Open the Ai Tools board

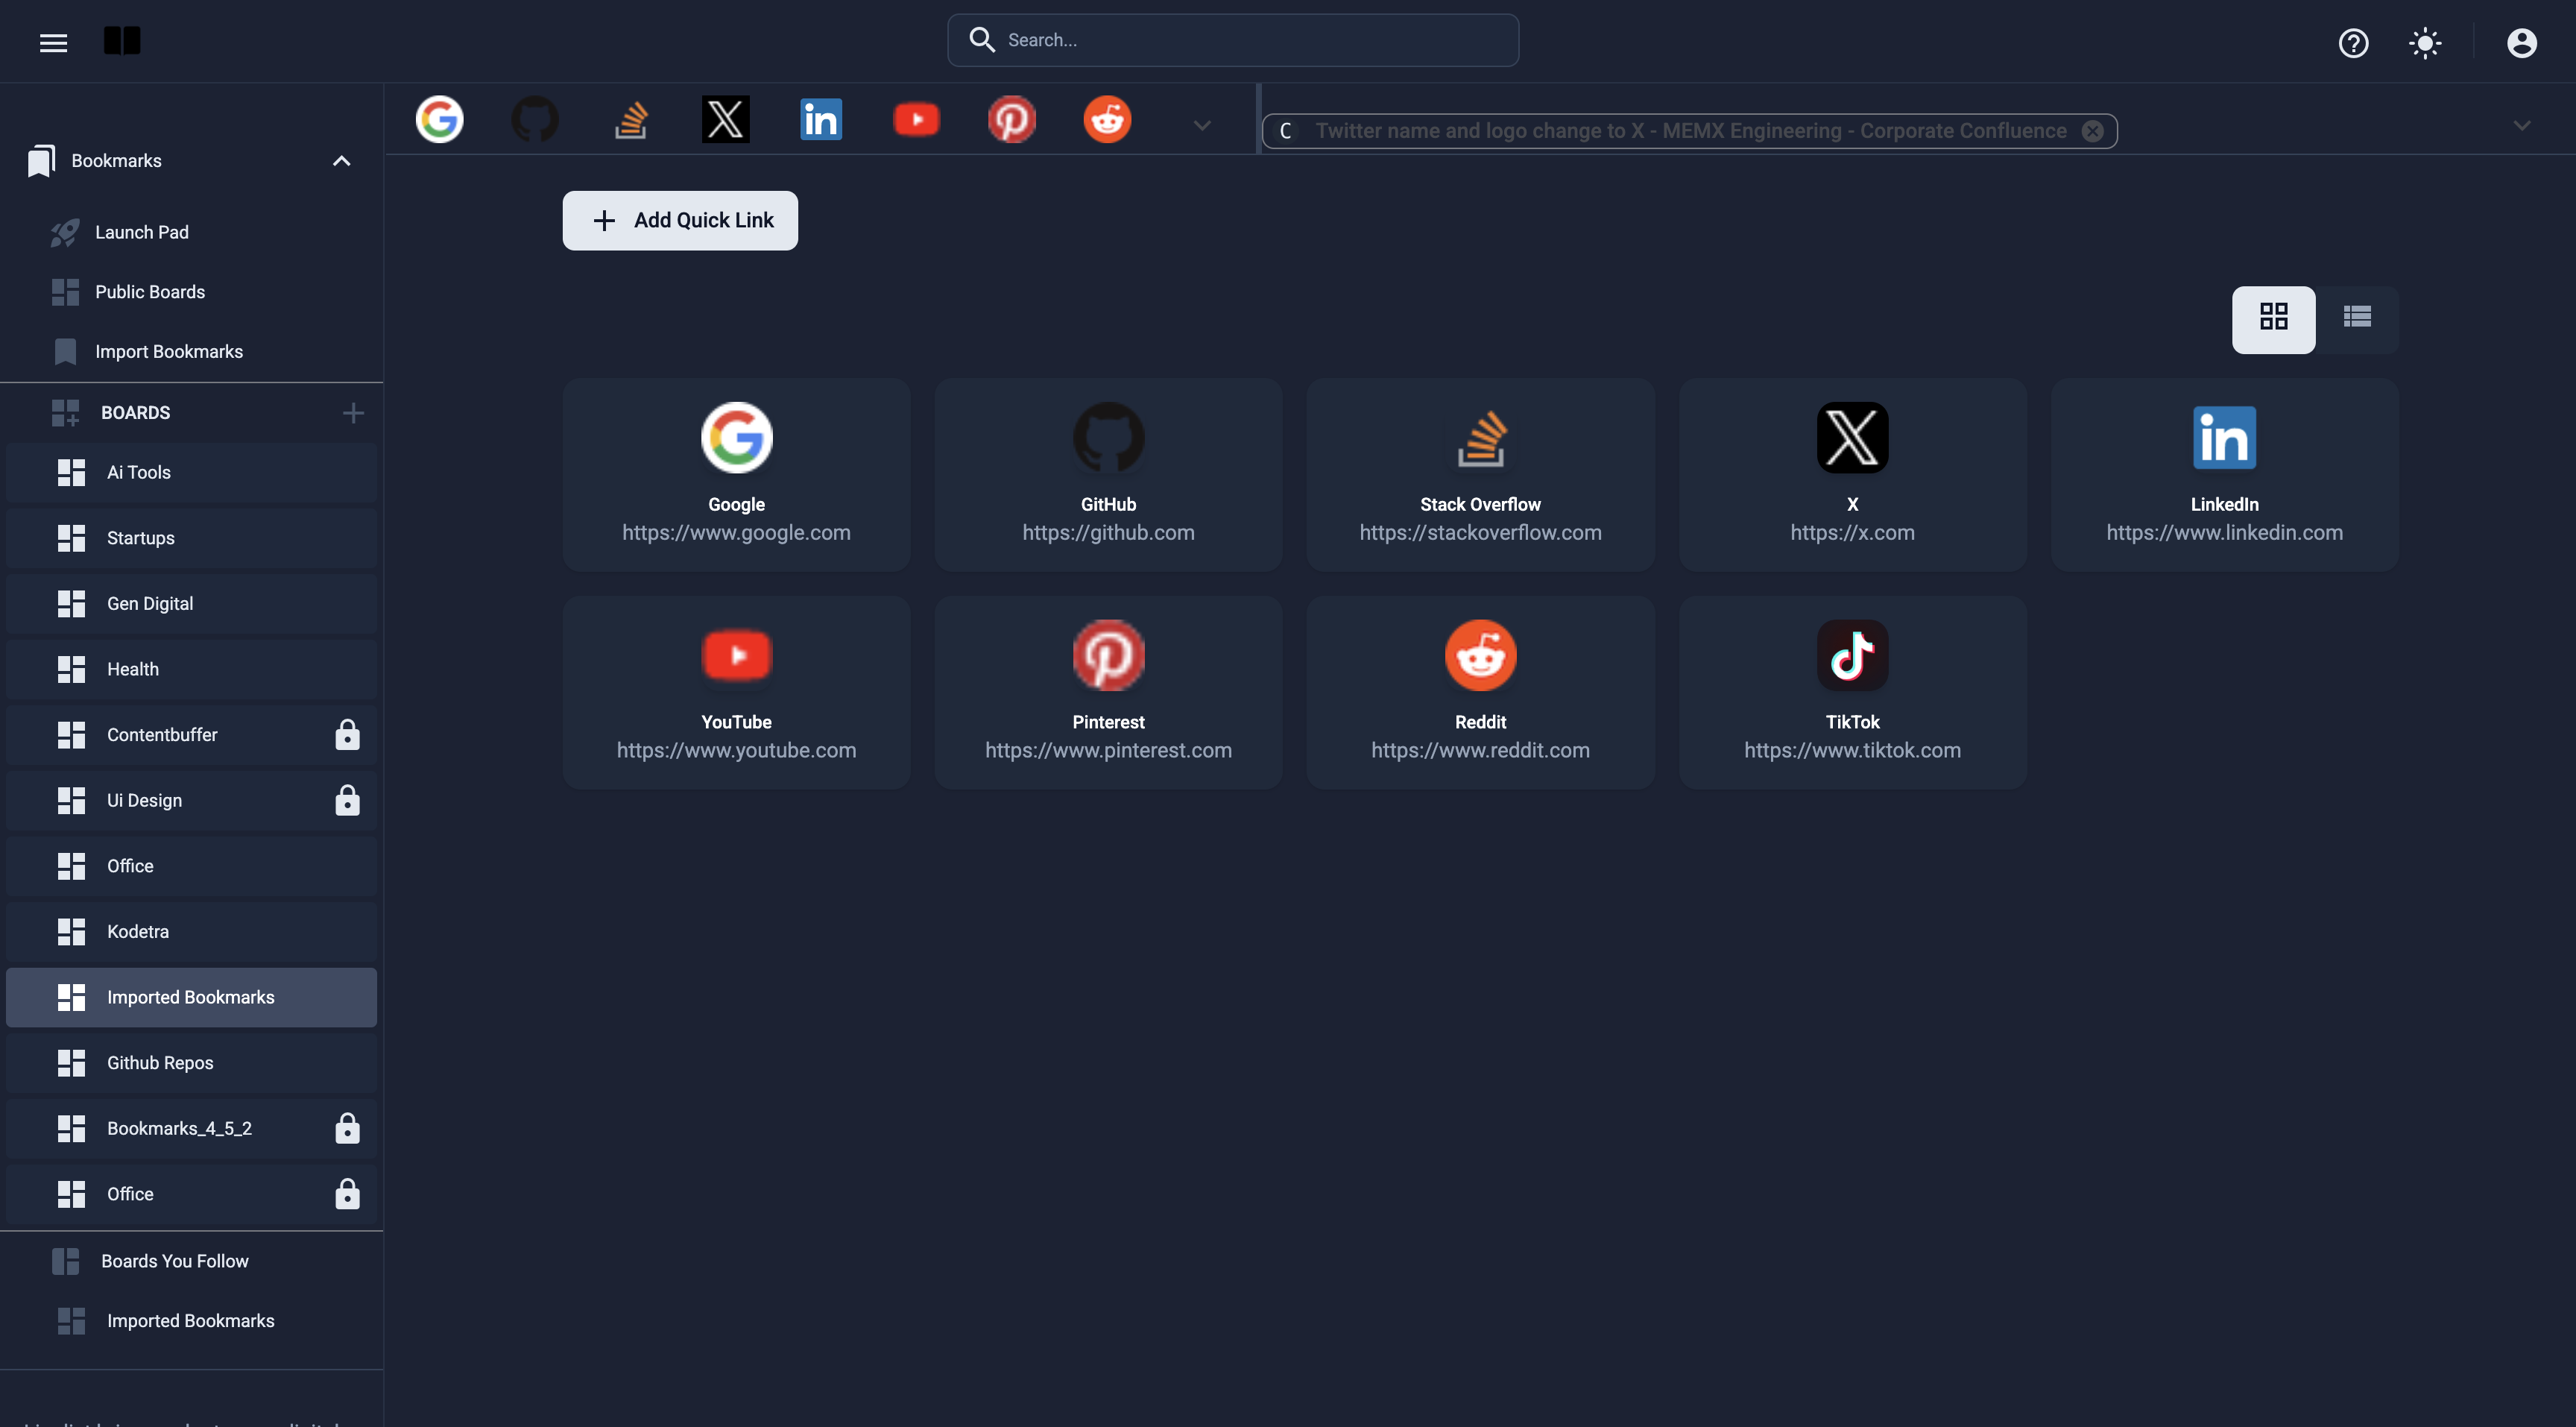click(x=191, y=472)
